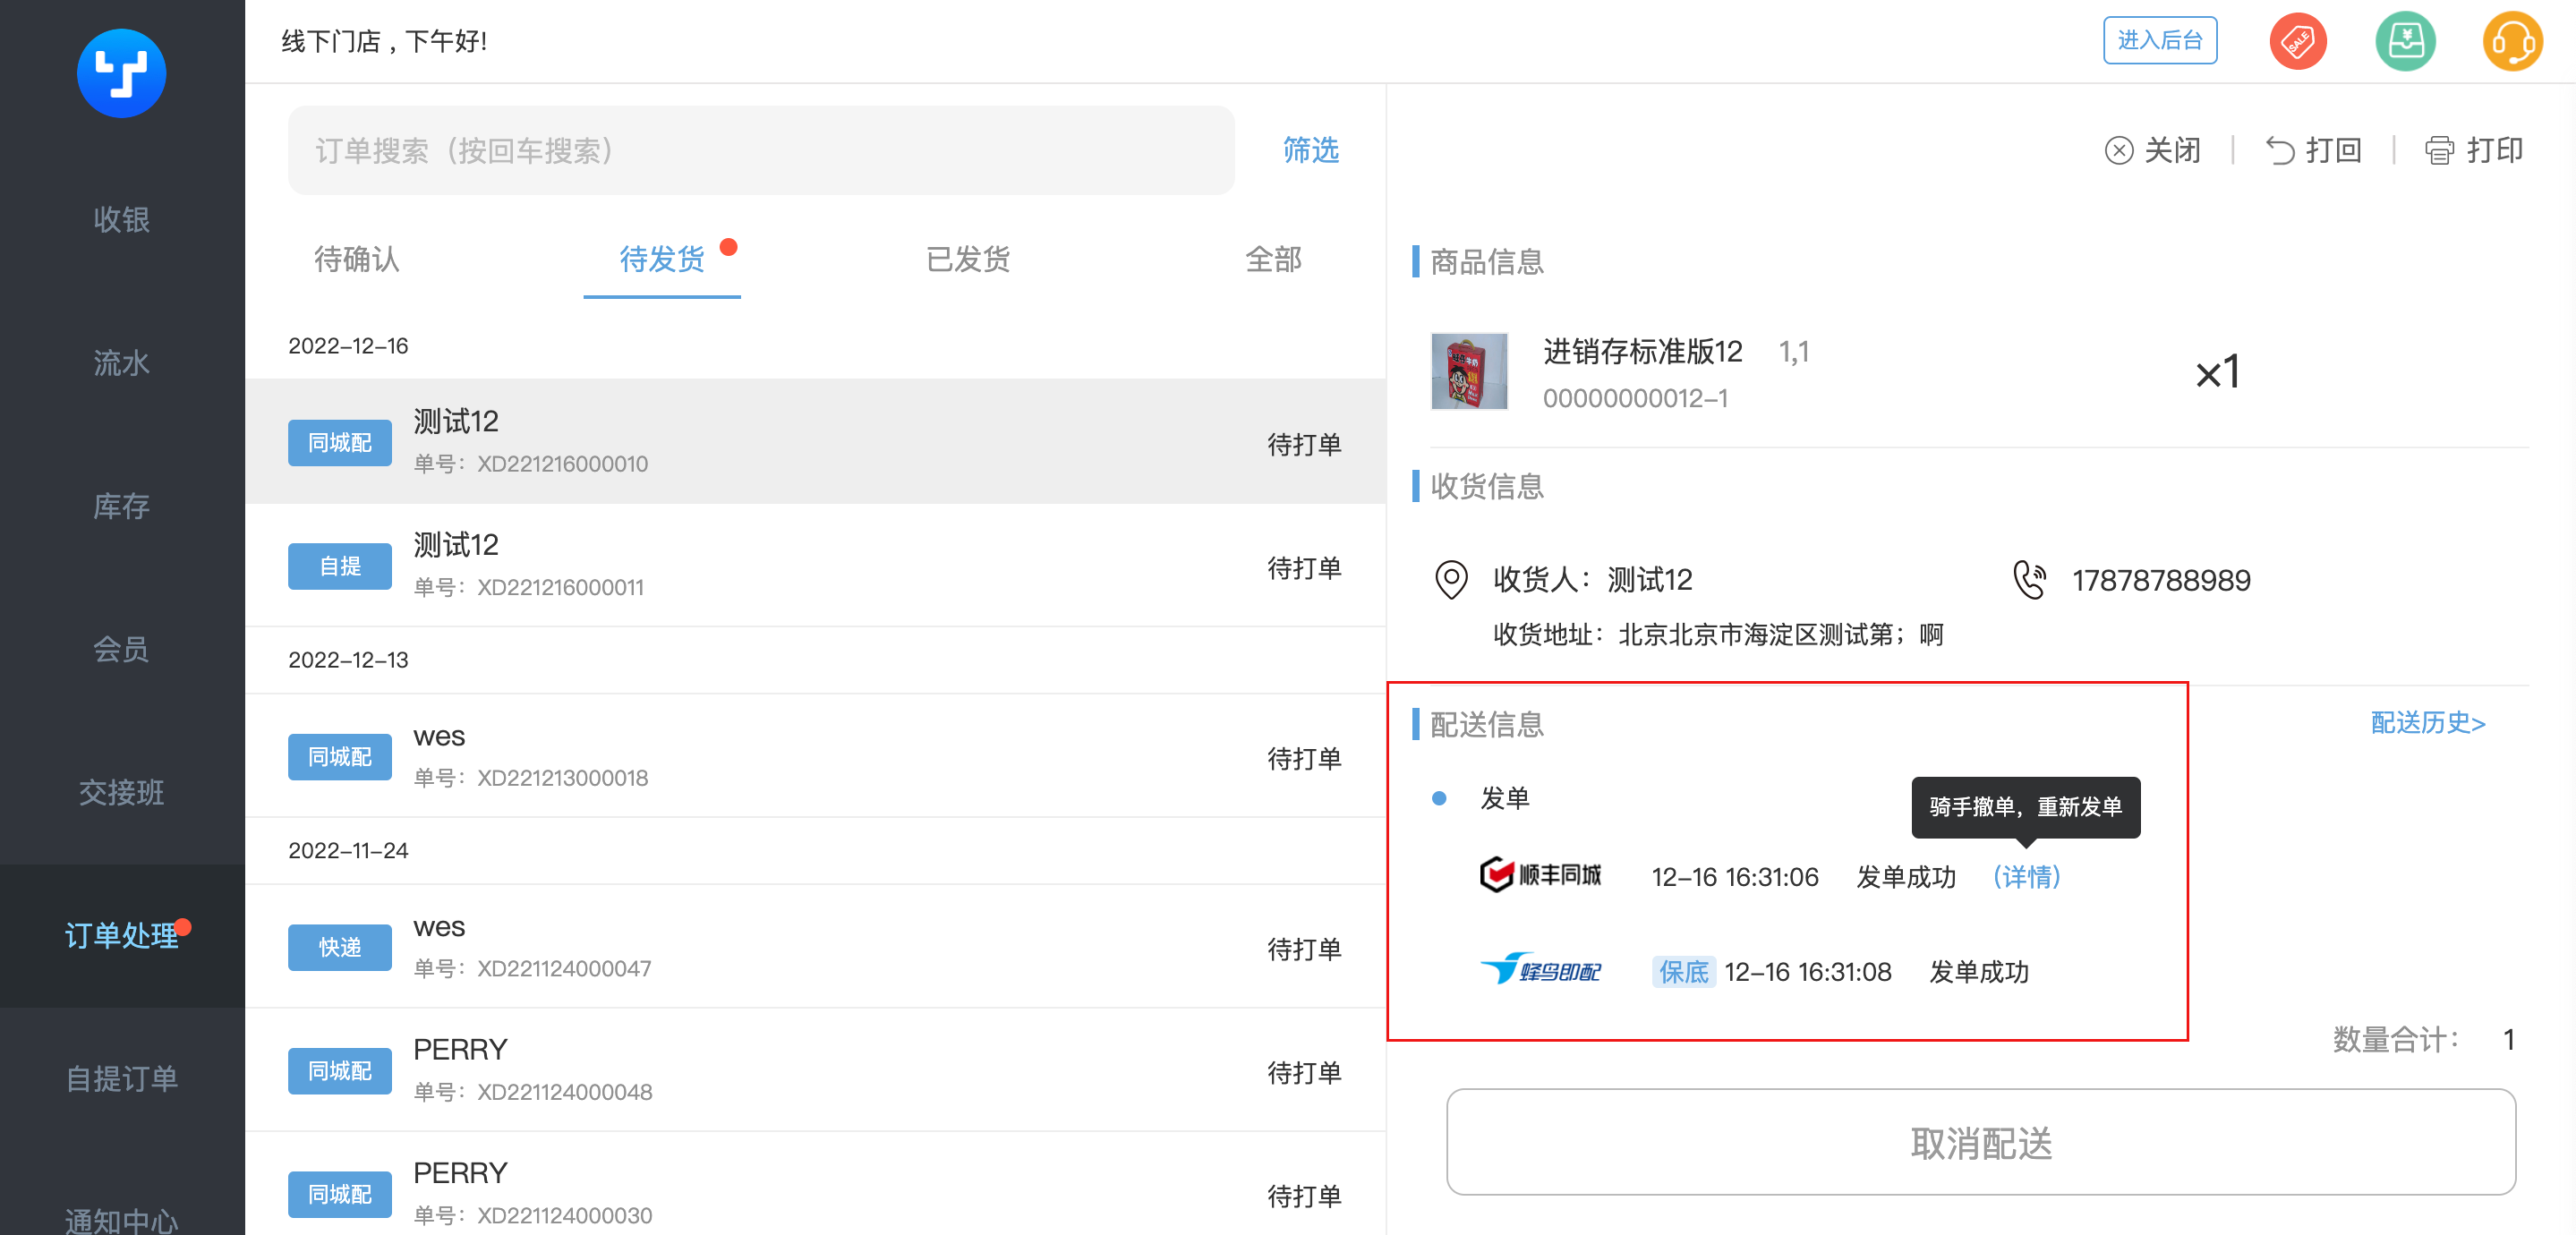Click the printer icon next to 打印
Screen dimensions: 2576x1235
tap(2439, 151)
